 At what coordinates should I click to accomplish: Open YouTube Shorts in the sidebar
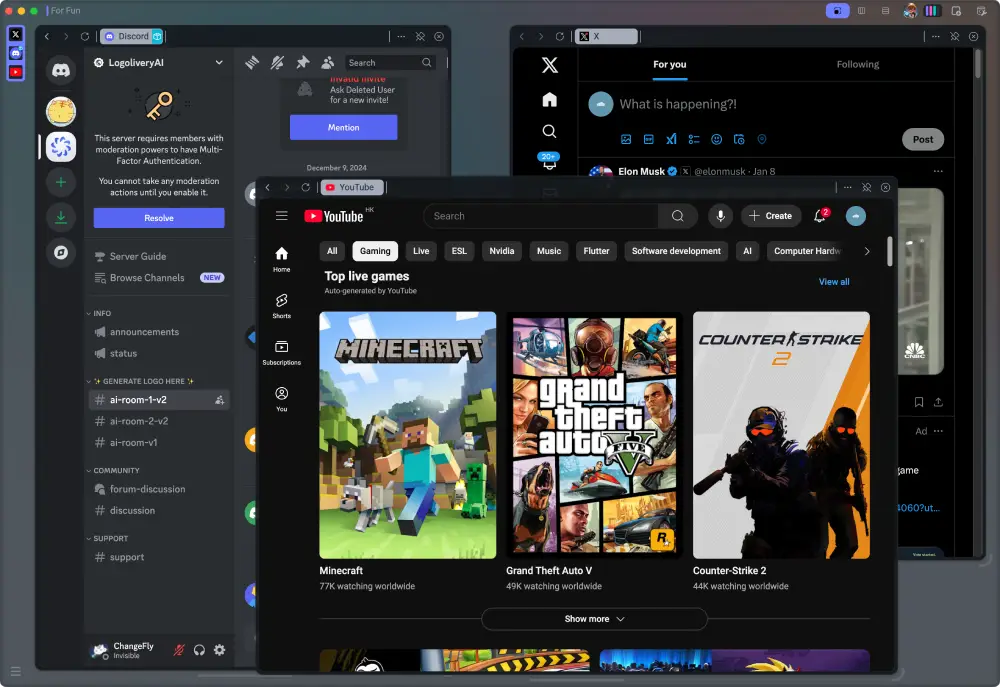tap(282, 305)
